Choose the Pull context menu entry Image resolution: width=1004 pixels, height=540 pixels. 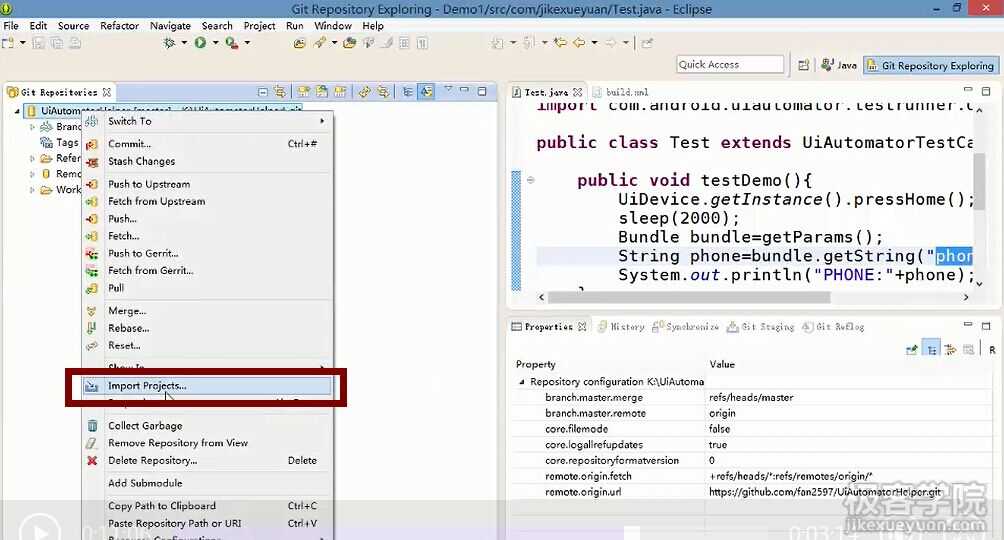pos(207,288)
